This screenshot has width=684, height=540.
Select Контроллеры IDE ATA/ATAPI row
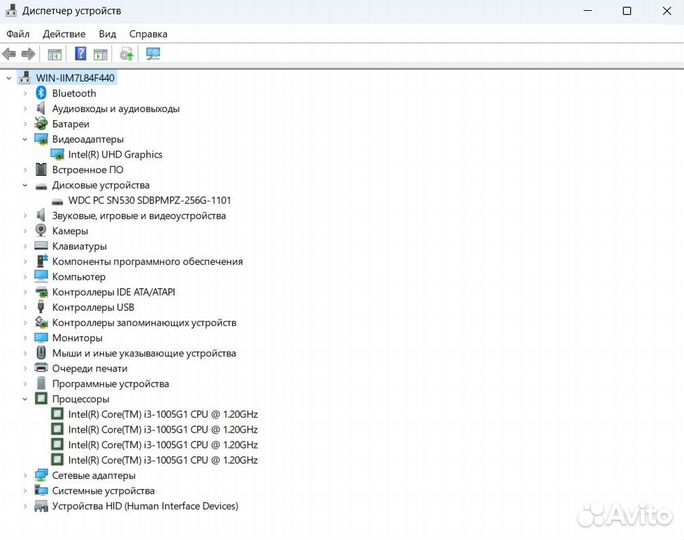pos(113,292)
